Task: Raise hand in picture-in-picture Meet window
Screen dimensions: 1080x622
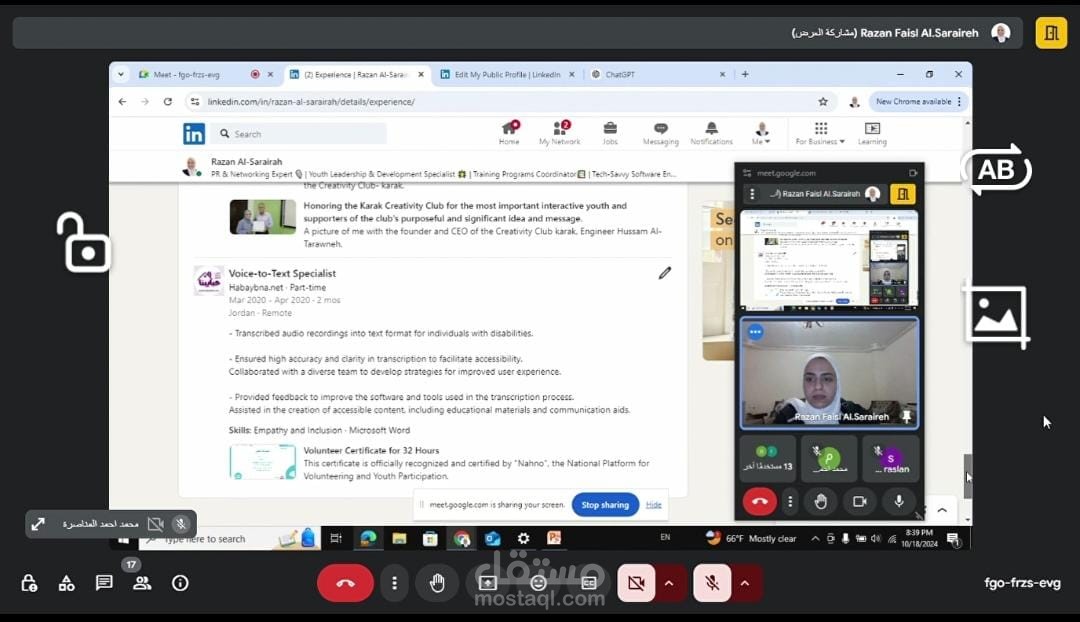Action: point(820,501)
